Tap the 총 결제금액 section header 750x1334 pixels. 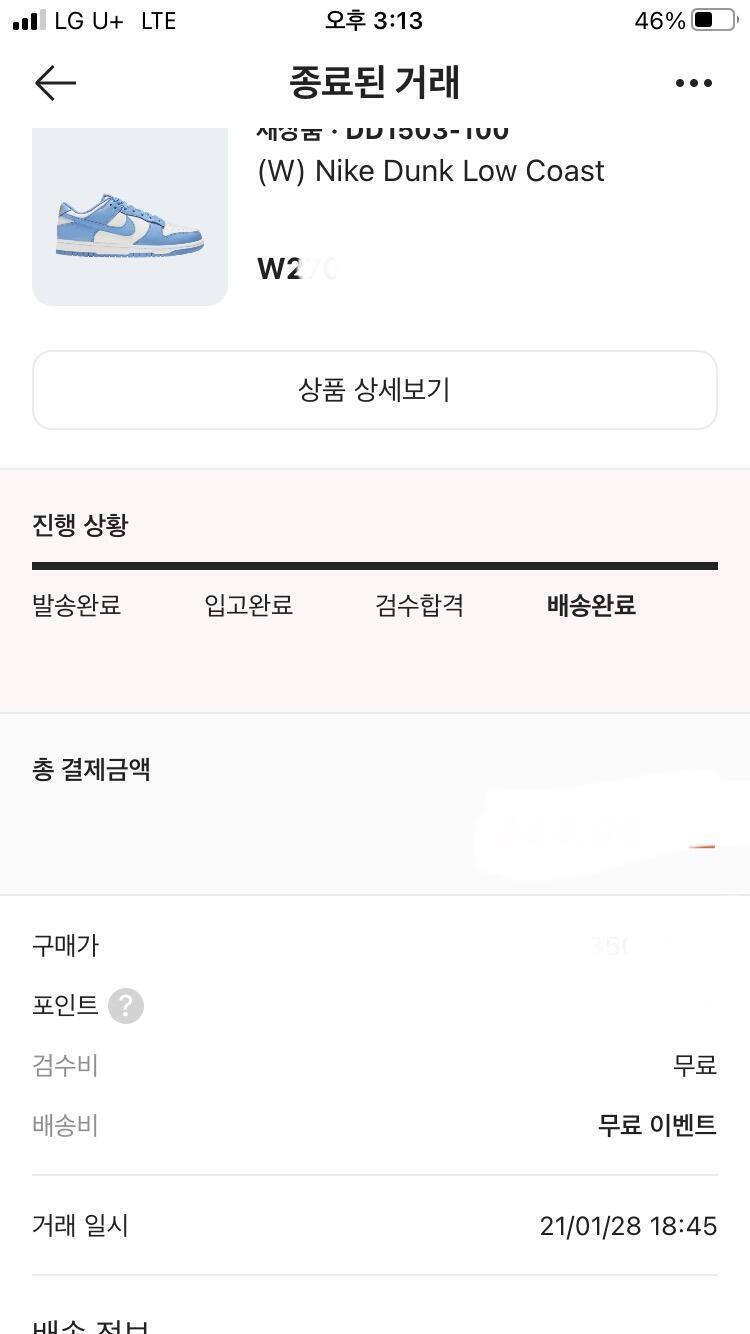(91, 769)
